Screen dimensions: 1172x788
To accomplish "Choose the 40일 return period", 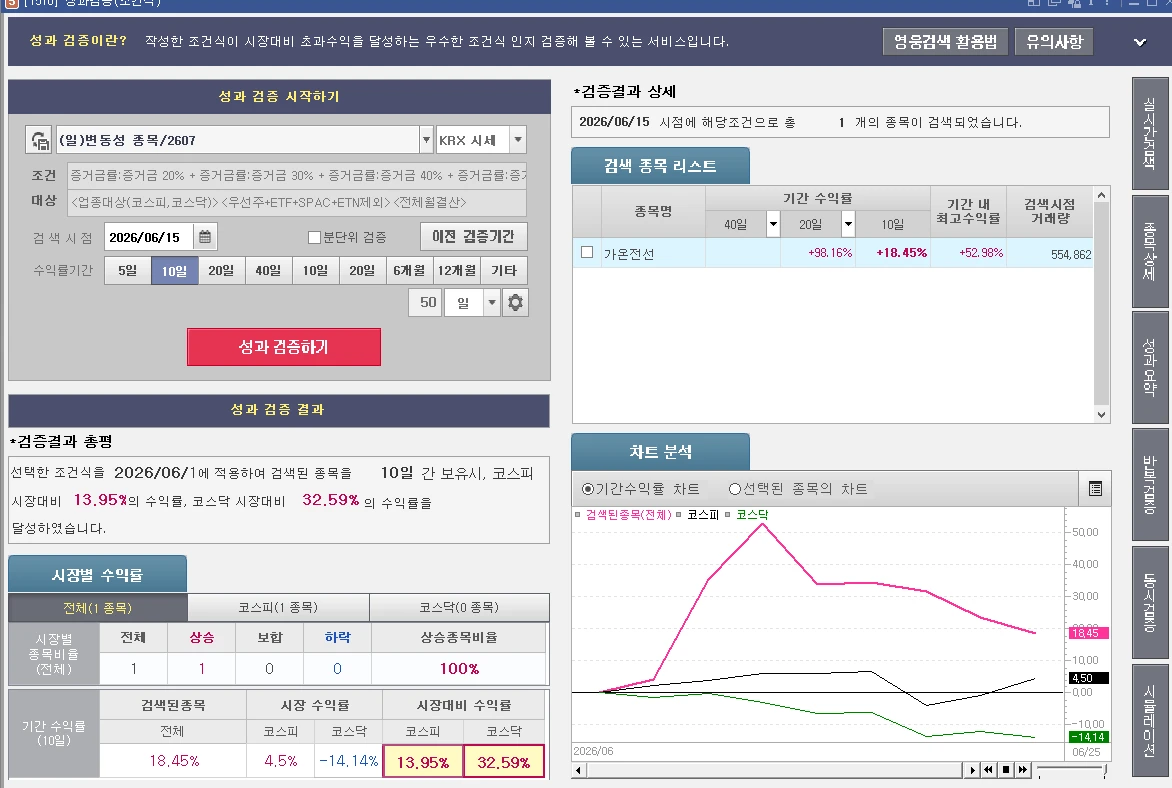I will tap(268, 271).
